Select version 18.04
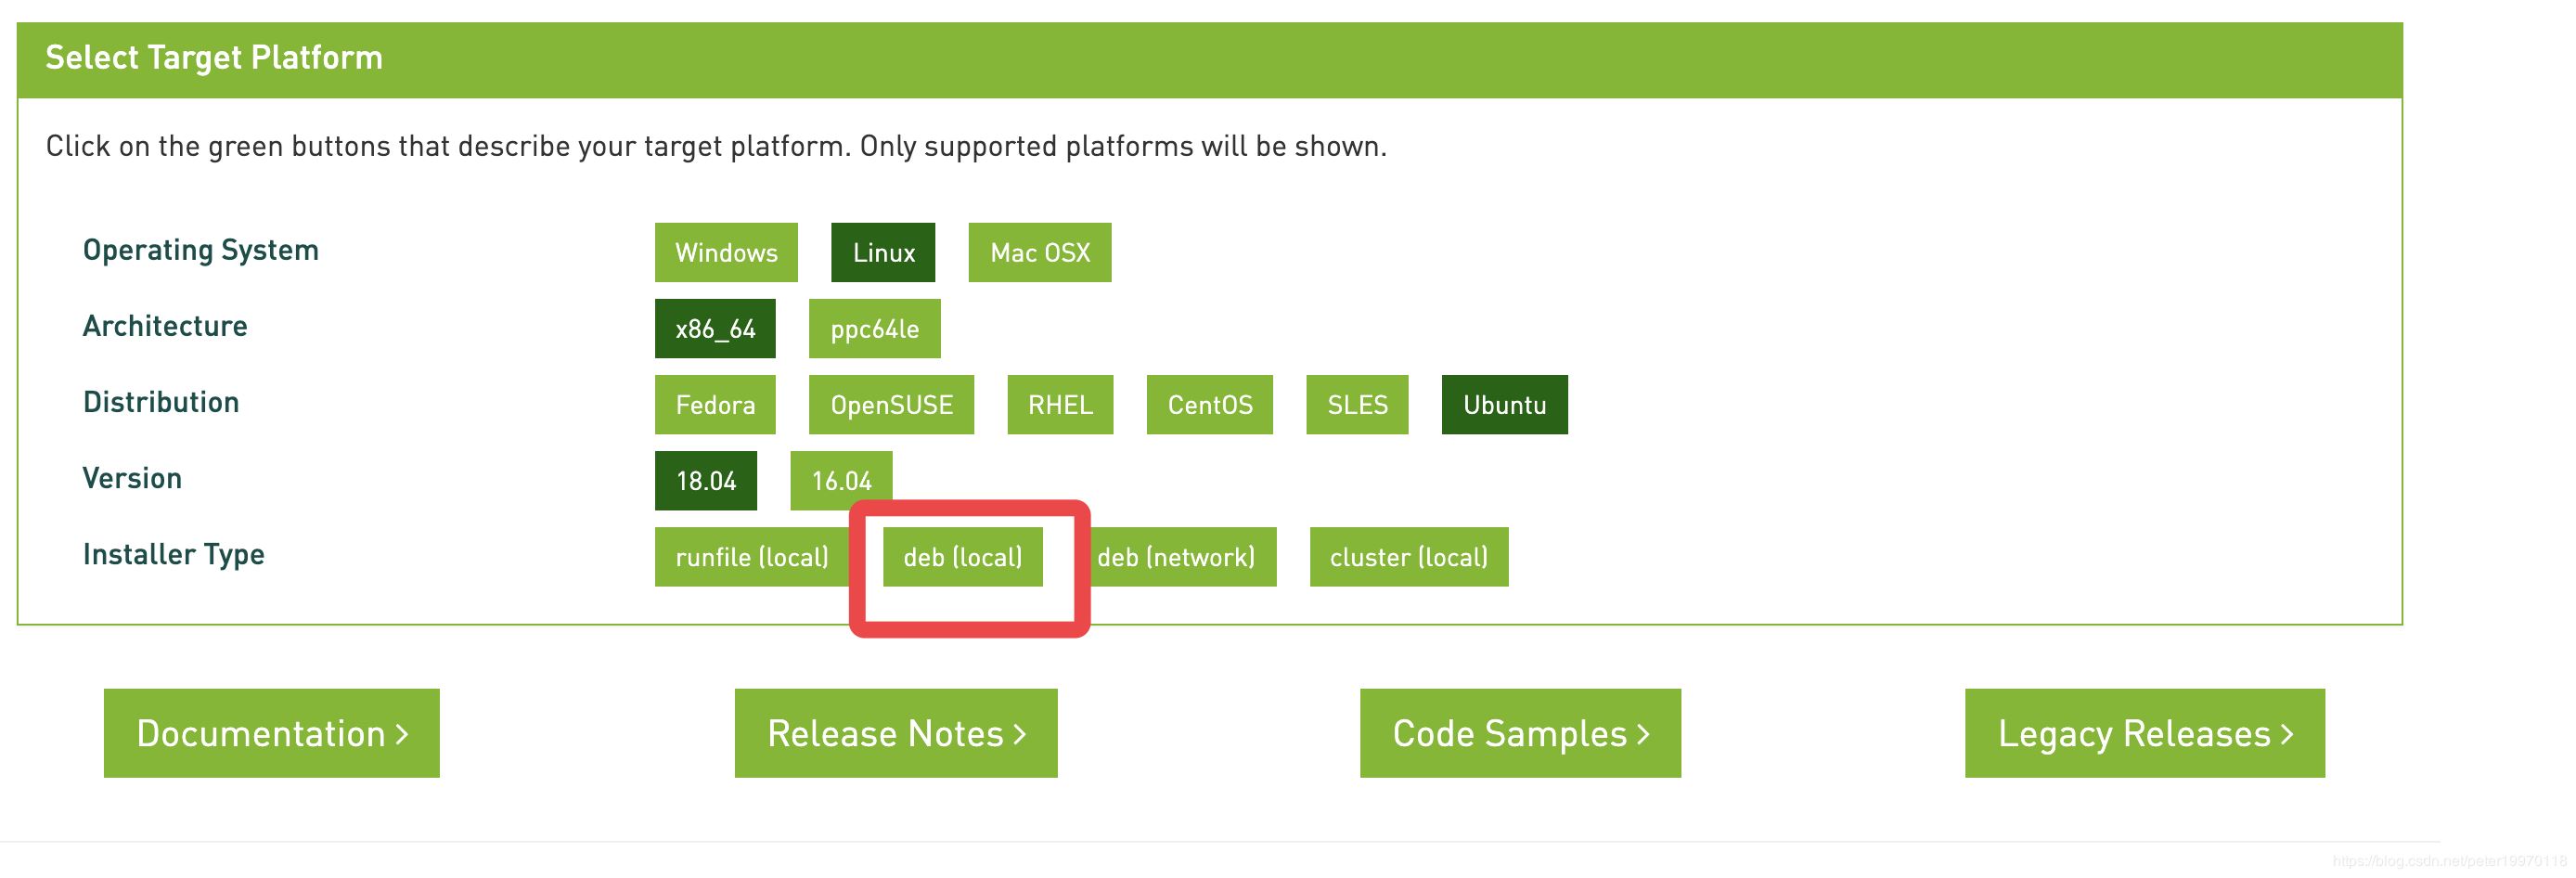This screenshot has height=878, width=2576. click(x=706, y=481)
